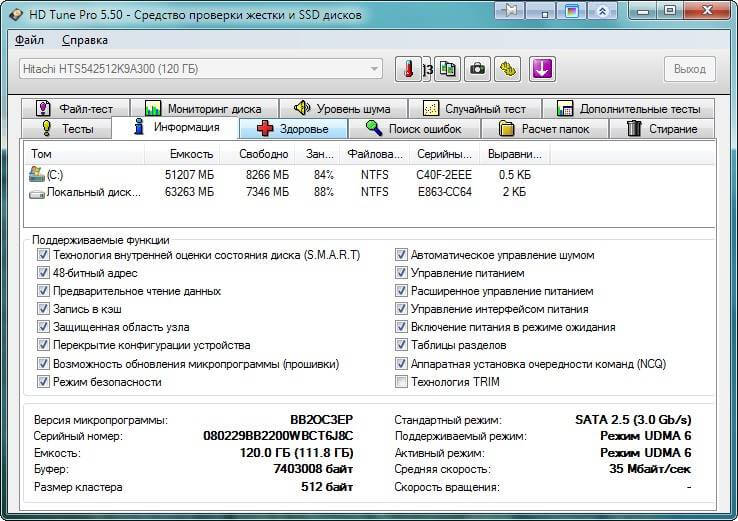The image size is (738, 521).
Task: Open the Мониторинг диска tab
Action: pyautogui.click(x=203, y=108)
